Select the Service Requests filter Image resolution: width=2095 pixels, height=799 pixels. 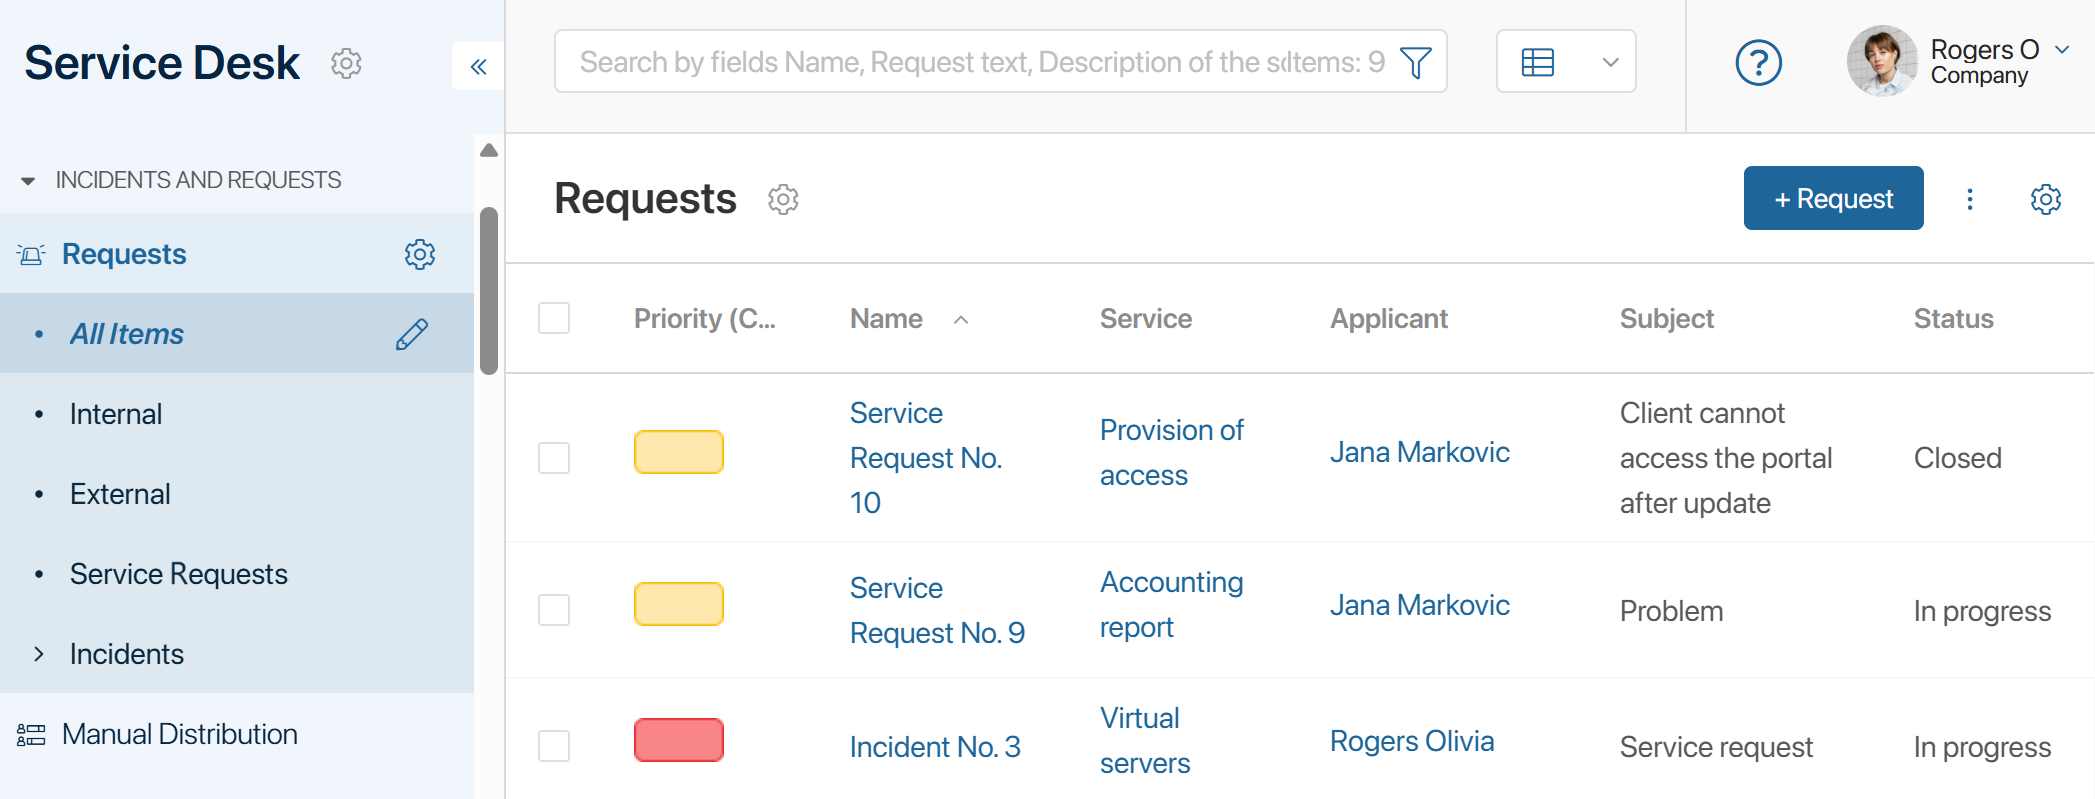[179, 574]
